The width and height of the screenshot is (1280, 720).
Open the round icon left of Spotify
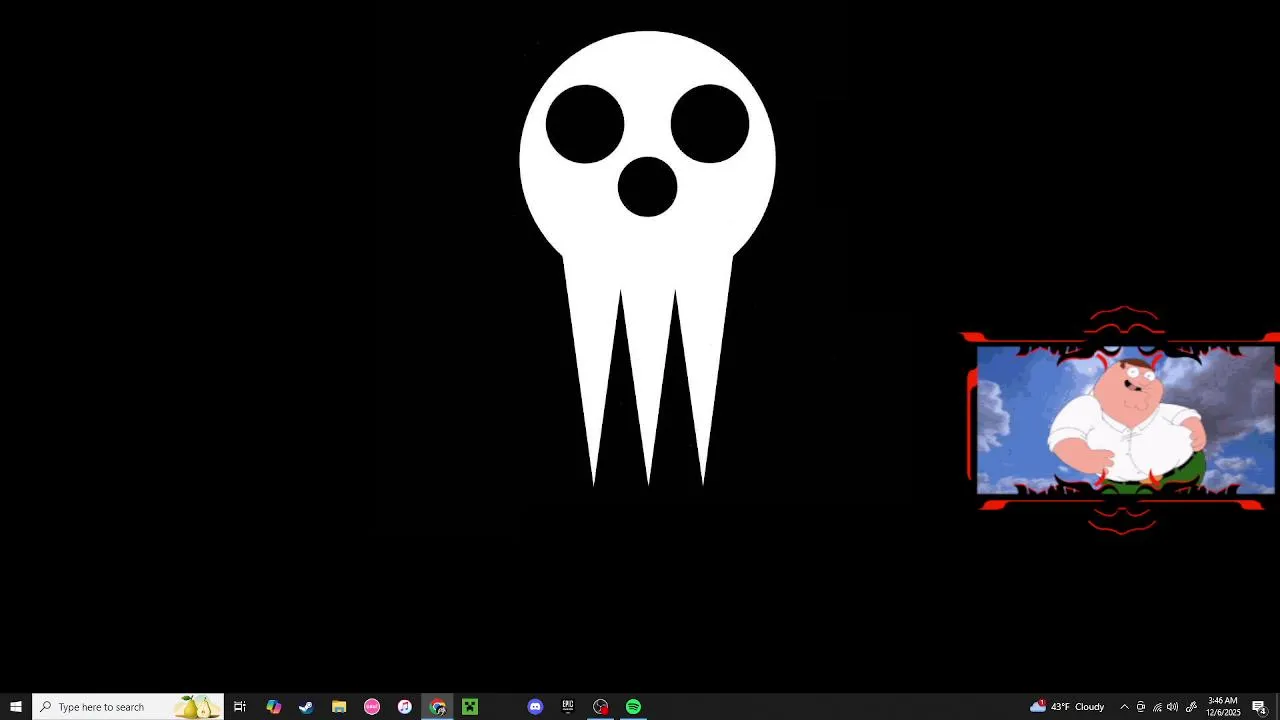click(601, 707)
